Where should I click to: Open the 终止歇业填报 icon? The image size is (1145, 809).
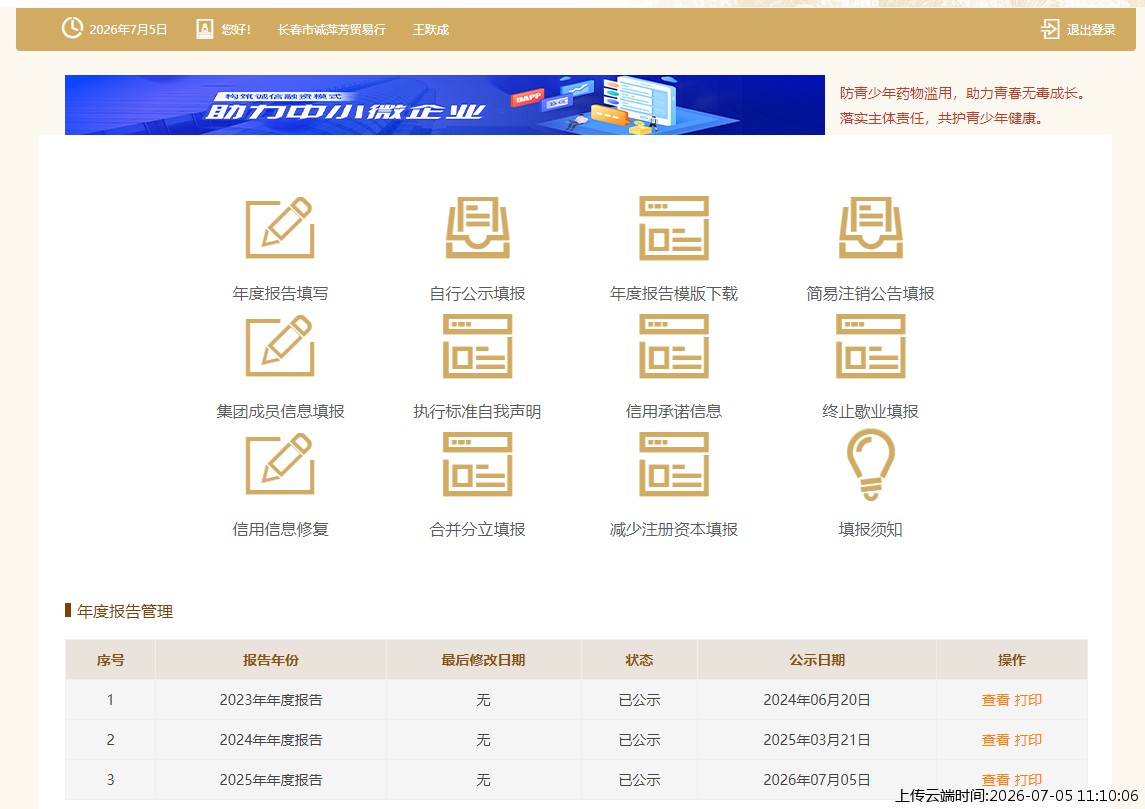pyautogui.click(x=870, y=346)
